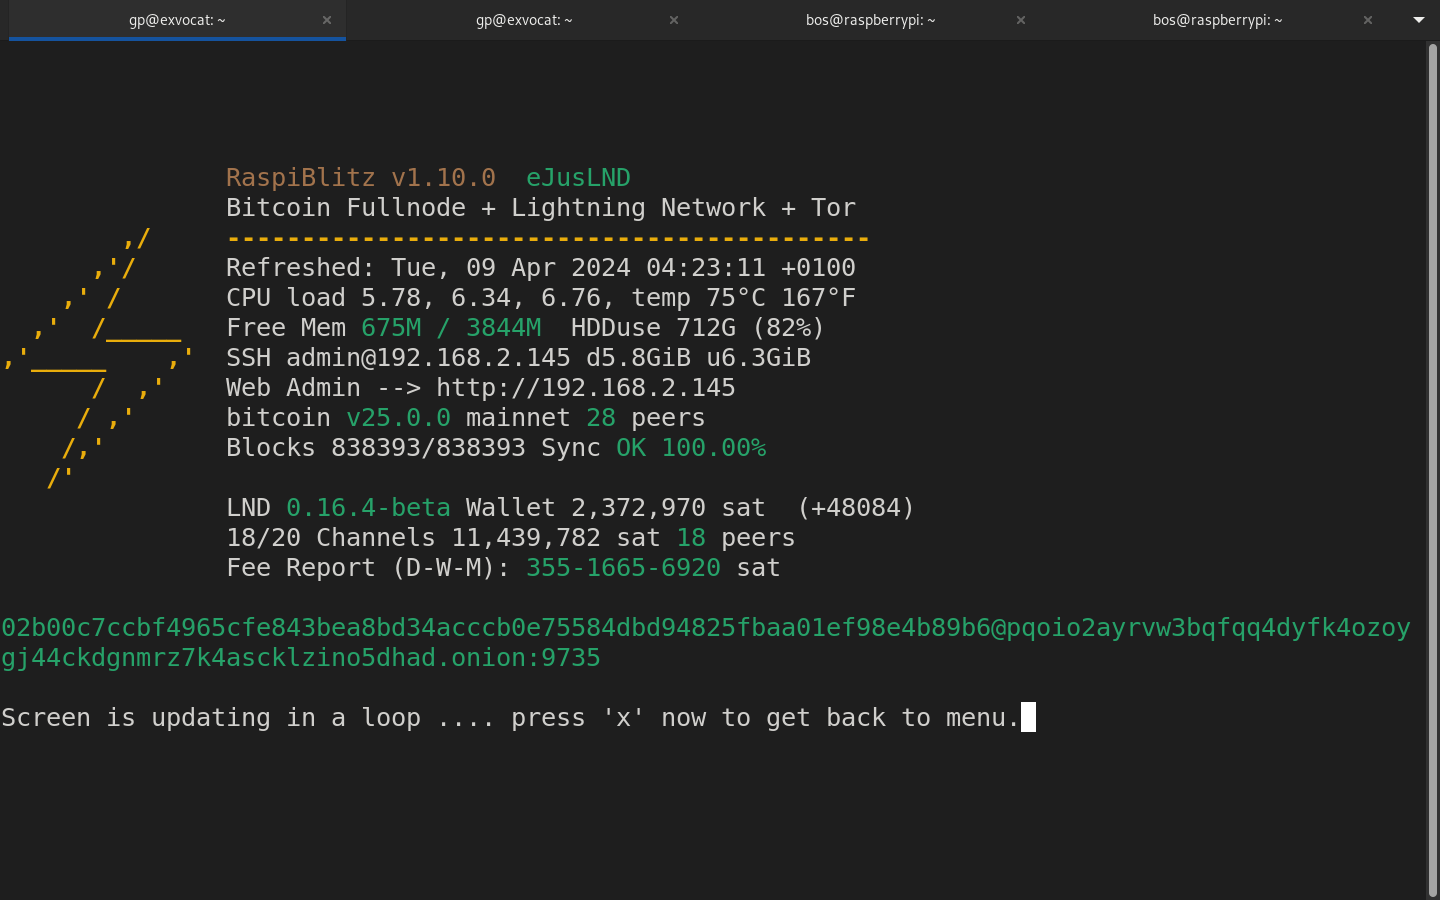Click the SSH admin@192.168.2.145 address

click(428, 358)
